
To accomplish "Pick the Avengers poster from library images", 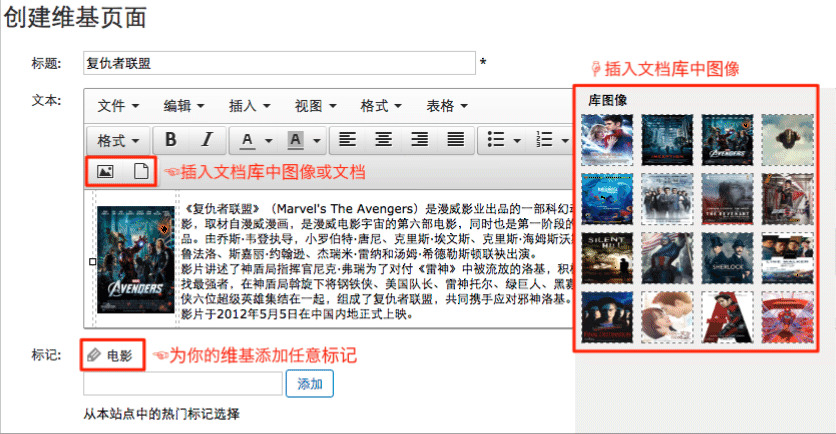I will pyautogui.click(x=727, y=140).
